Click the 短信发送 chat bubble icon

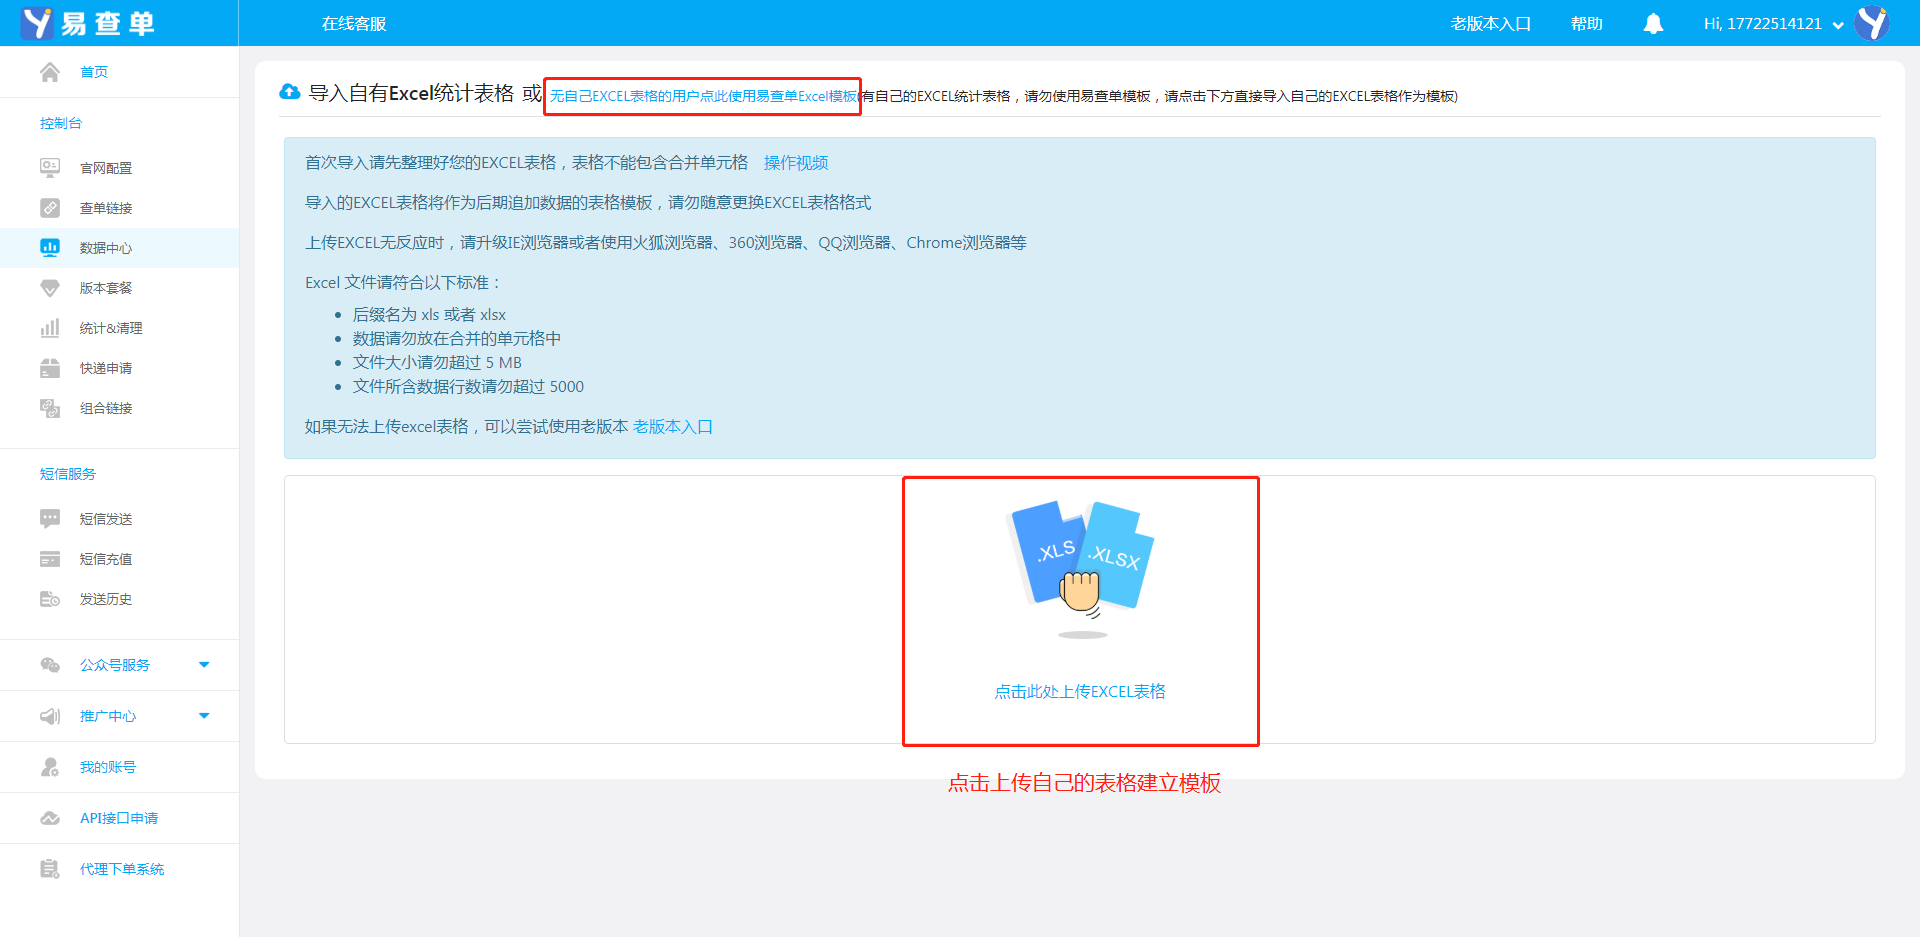(50, 519)
